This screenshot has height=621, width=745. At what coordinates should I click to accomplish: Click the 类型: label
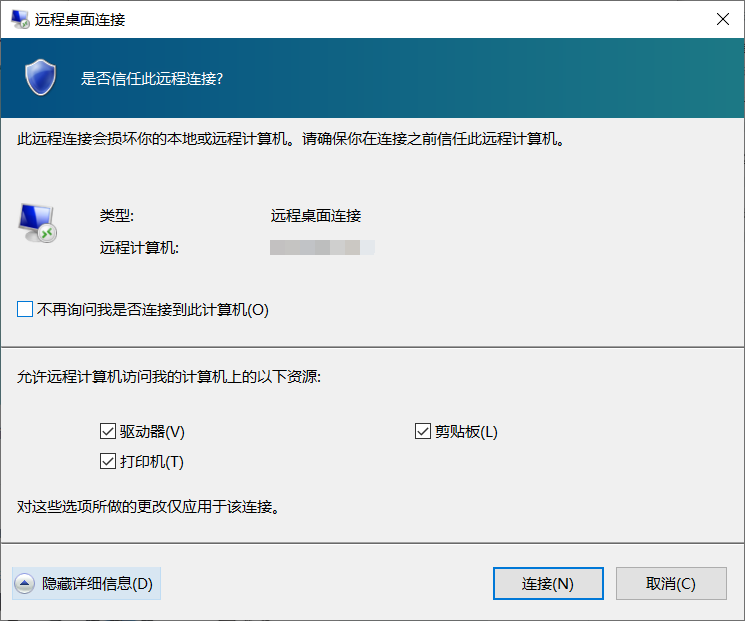[x=117, y=216]
